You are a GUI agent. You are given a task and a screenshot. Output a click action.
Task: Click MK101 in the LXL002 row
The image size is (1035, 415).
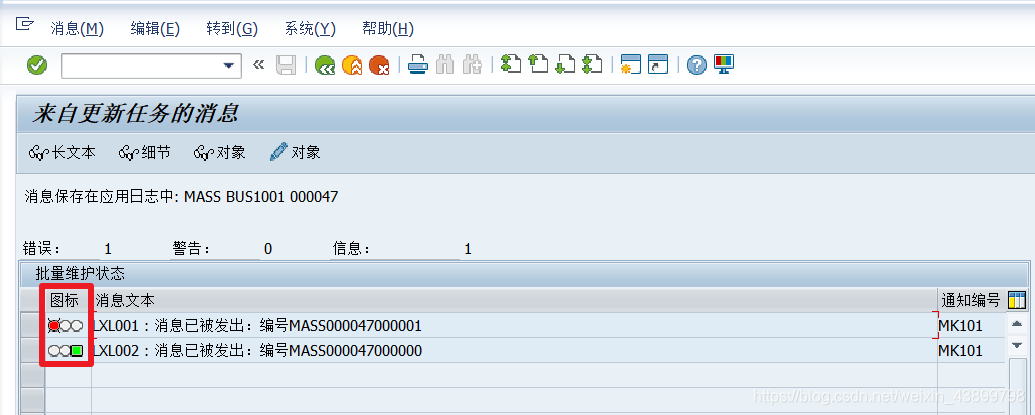[960, 351]
